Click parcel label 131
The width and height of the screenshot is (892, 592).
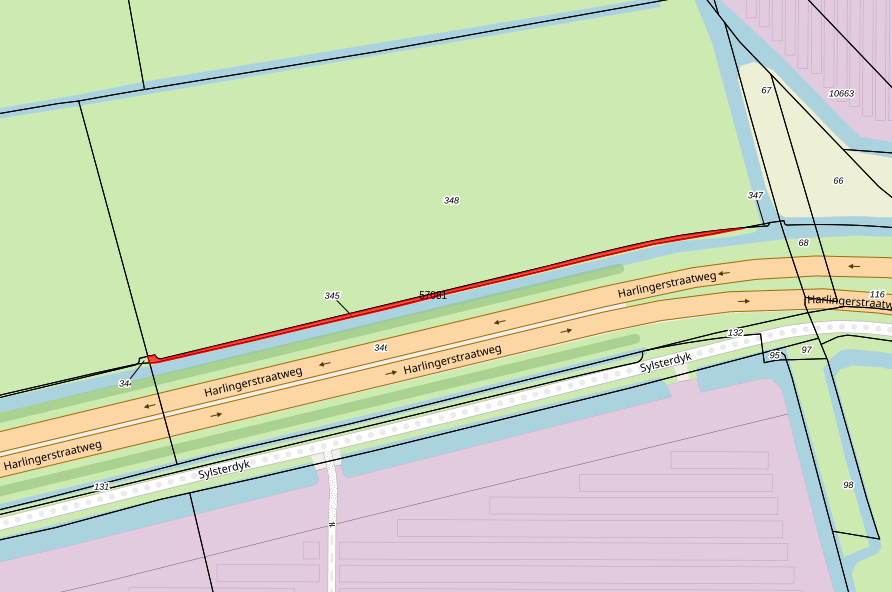point(101,486)
